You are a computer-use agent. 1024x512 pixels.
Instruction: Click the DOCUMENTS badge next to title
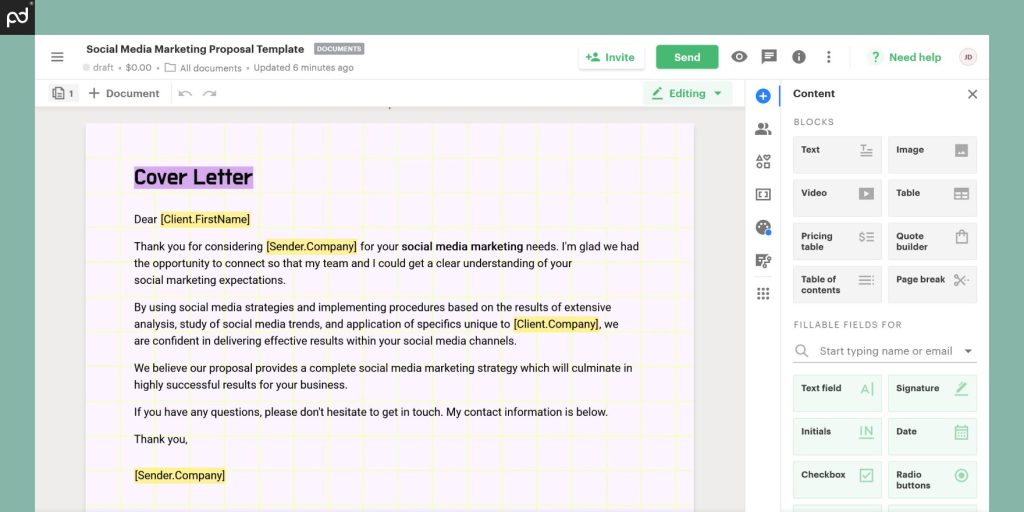[339, 49]
